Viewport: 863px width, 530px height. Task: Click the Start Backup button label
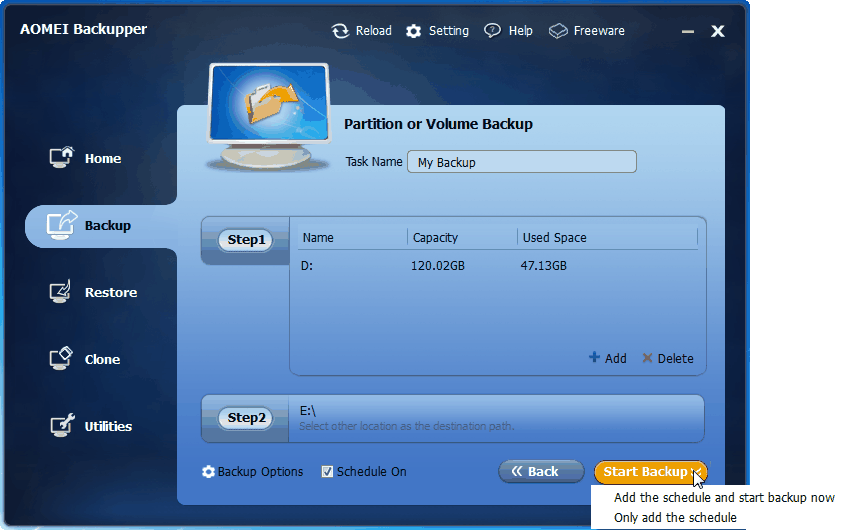coord(645,472)
